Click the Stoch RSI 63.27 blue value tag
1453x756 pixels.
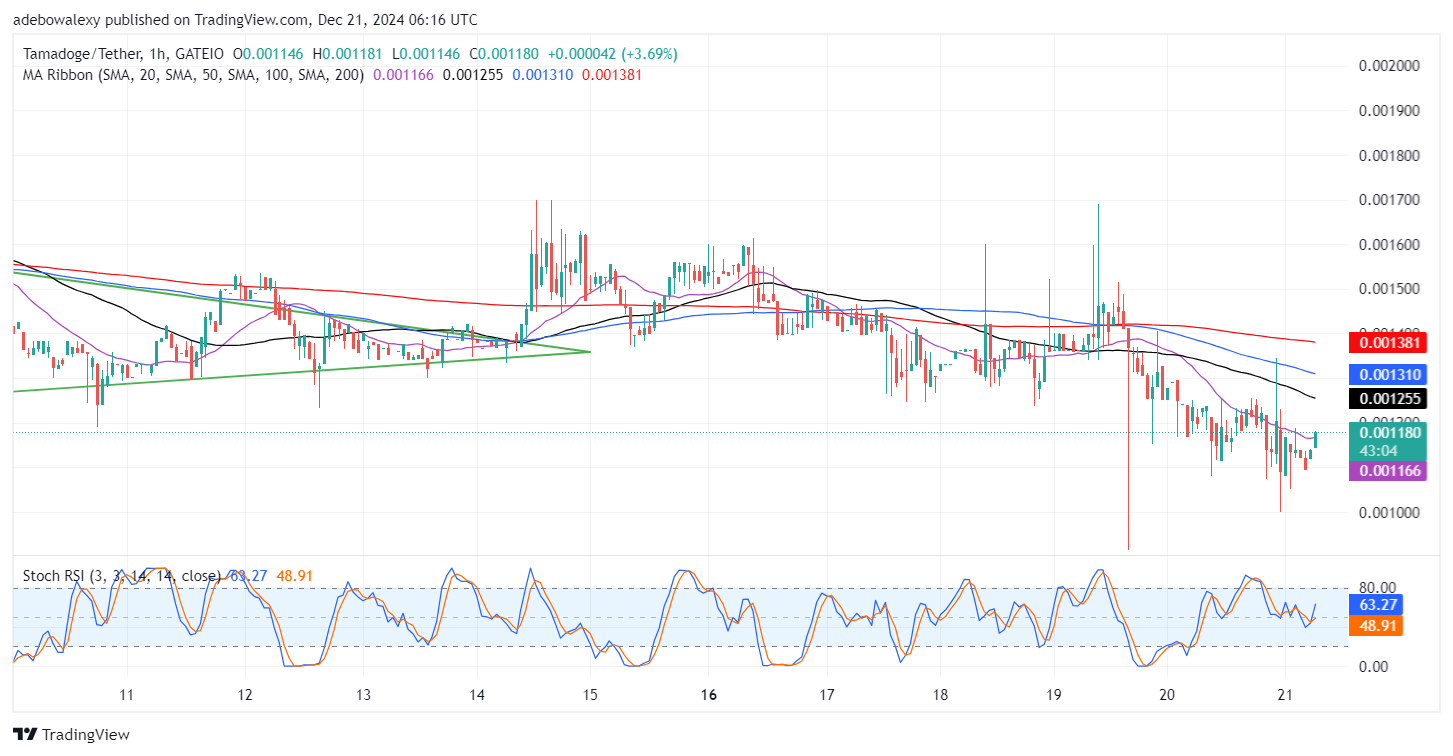click(1377, 604)
